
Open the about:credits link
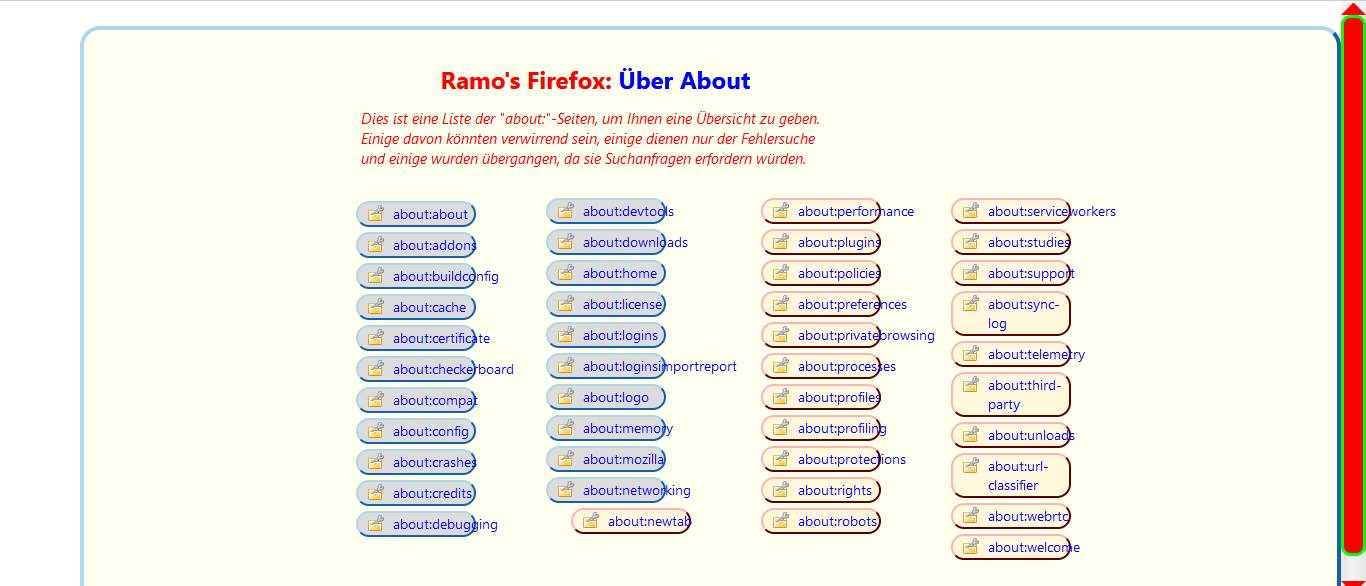click(x=432, y=494)
